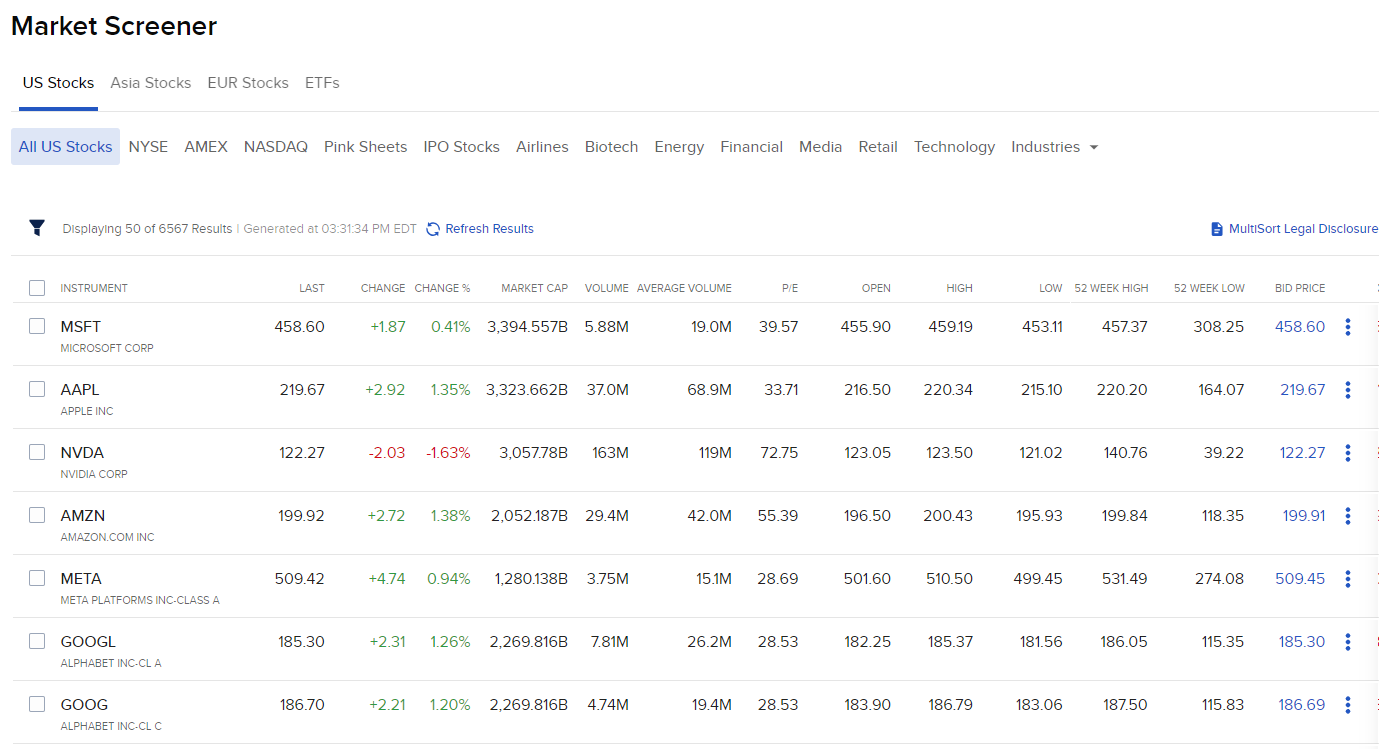Click the document icon beside MultiSort Legal Disclosure
Viewport: 1386px width, 749px height.
(x=1215, y=228)
